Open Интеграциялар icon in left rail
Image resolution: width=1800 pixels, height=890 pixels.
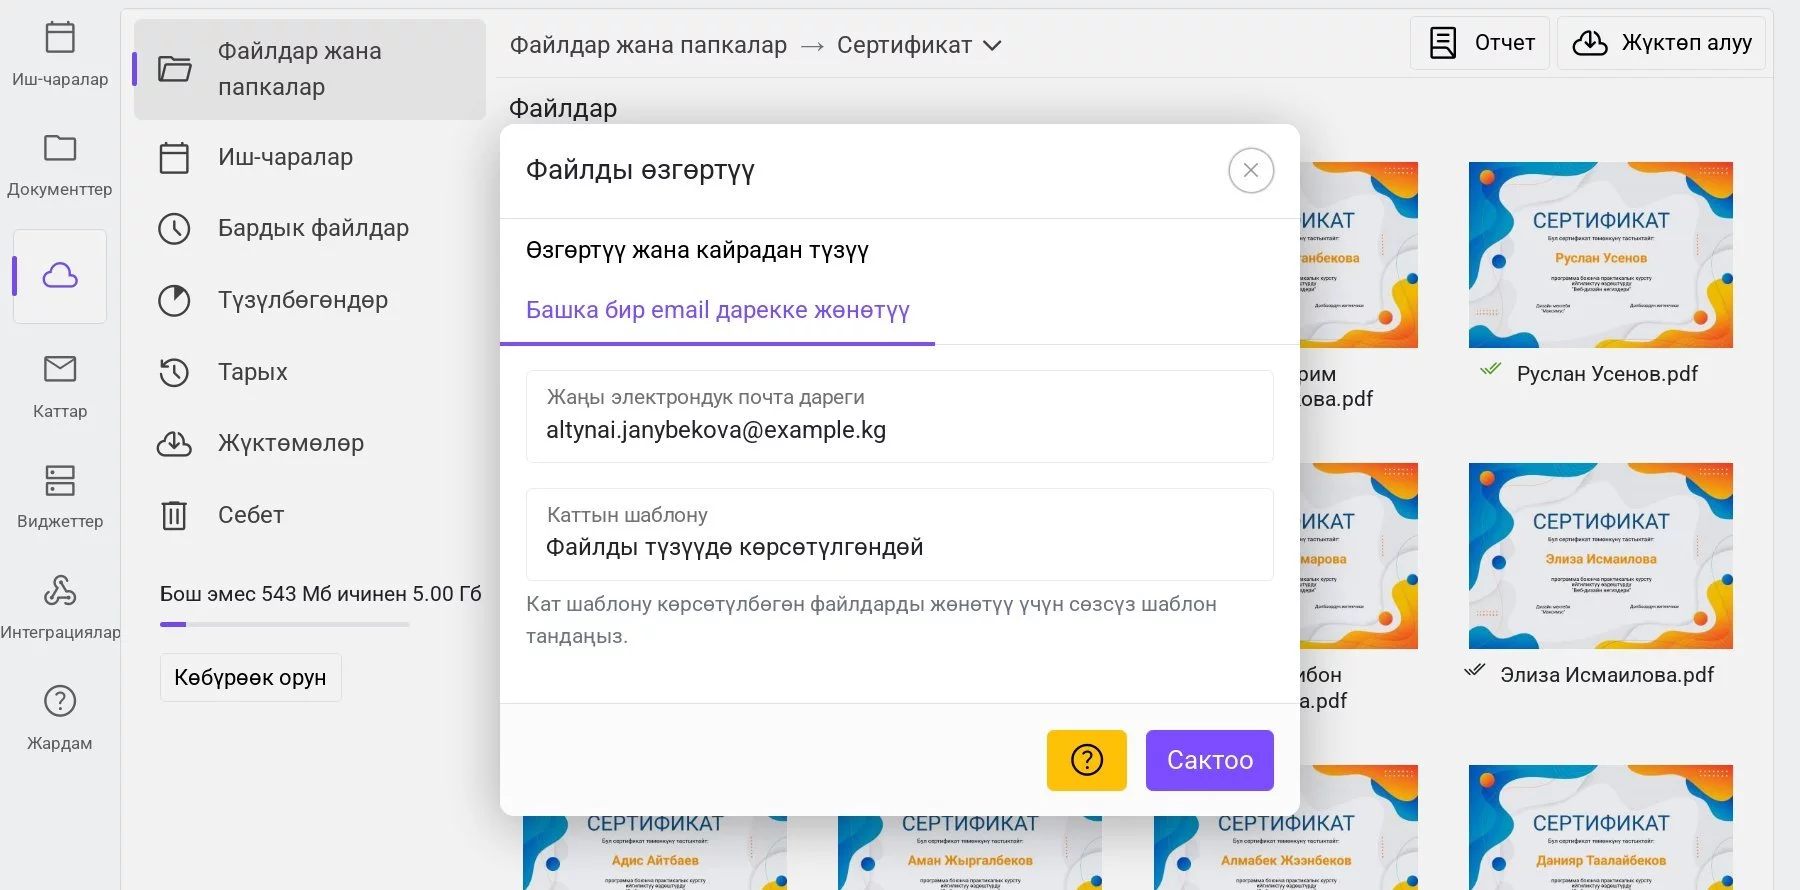tap(60, 590)
